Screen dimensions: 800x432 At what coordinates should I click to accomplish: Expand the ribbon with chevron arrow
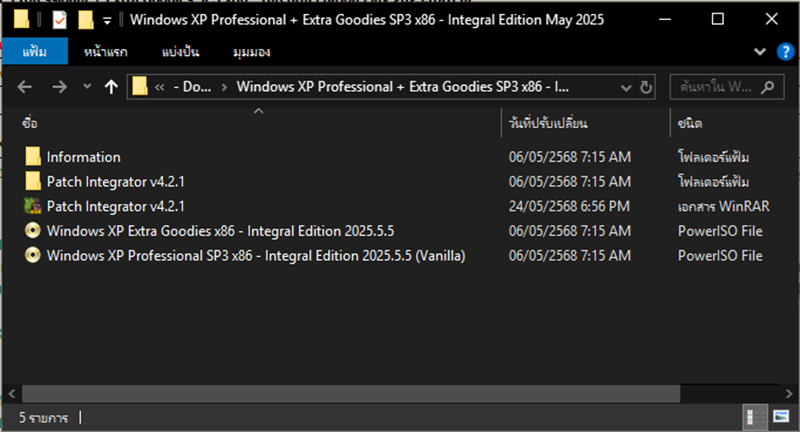click(760, 52)
